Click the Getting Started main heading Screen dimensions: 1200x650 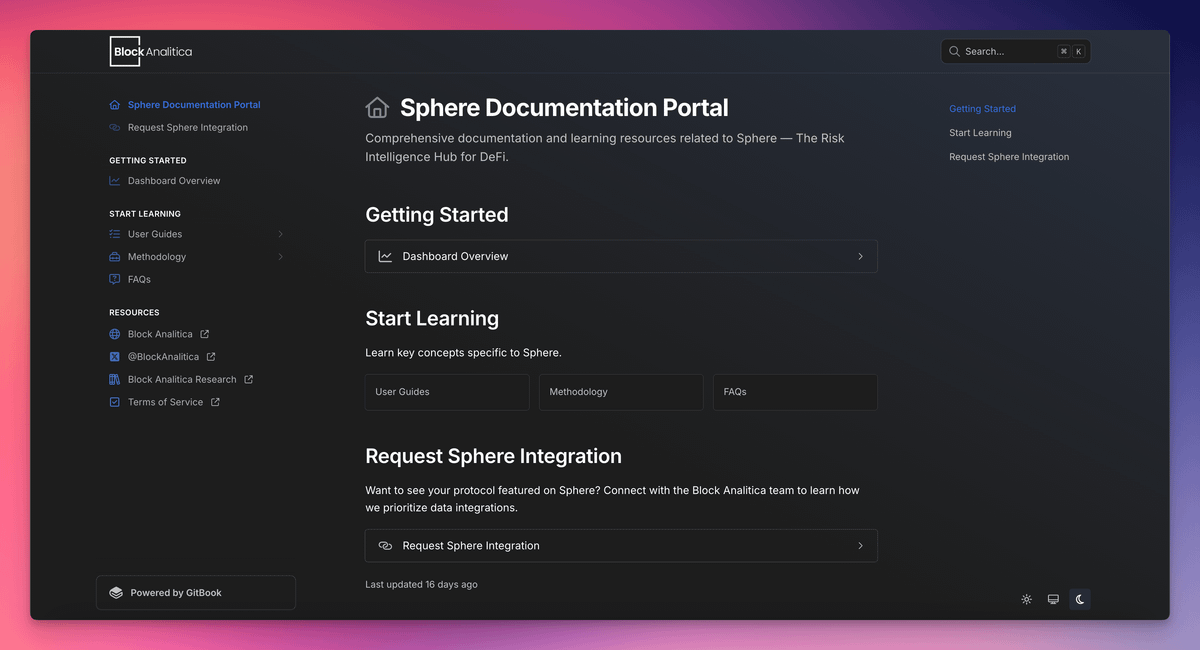point(437,215)
